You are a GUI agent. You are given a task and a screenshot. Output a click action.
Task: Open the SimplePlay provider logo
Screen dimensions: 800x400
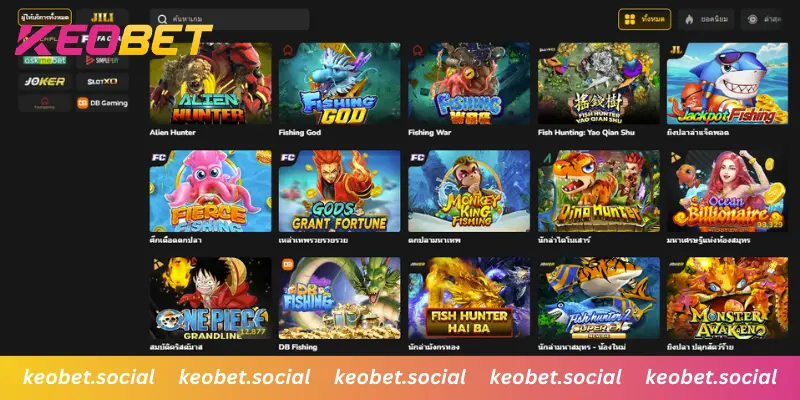pyautogui.click(x=103, y=60)
